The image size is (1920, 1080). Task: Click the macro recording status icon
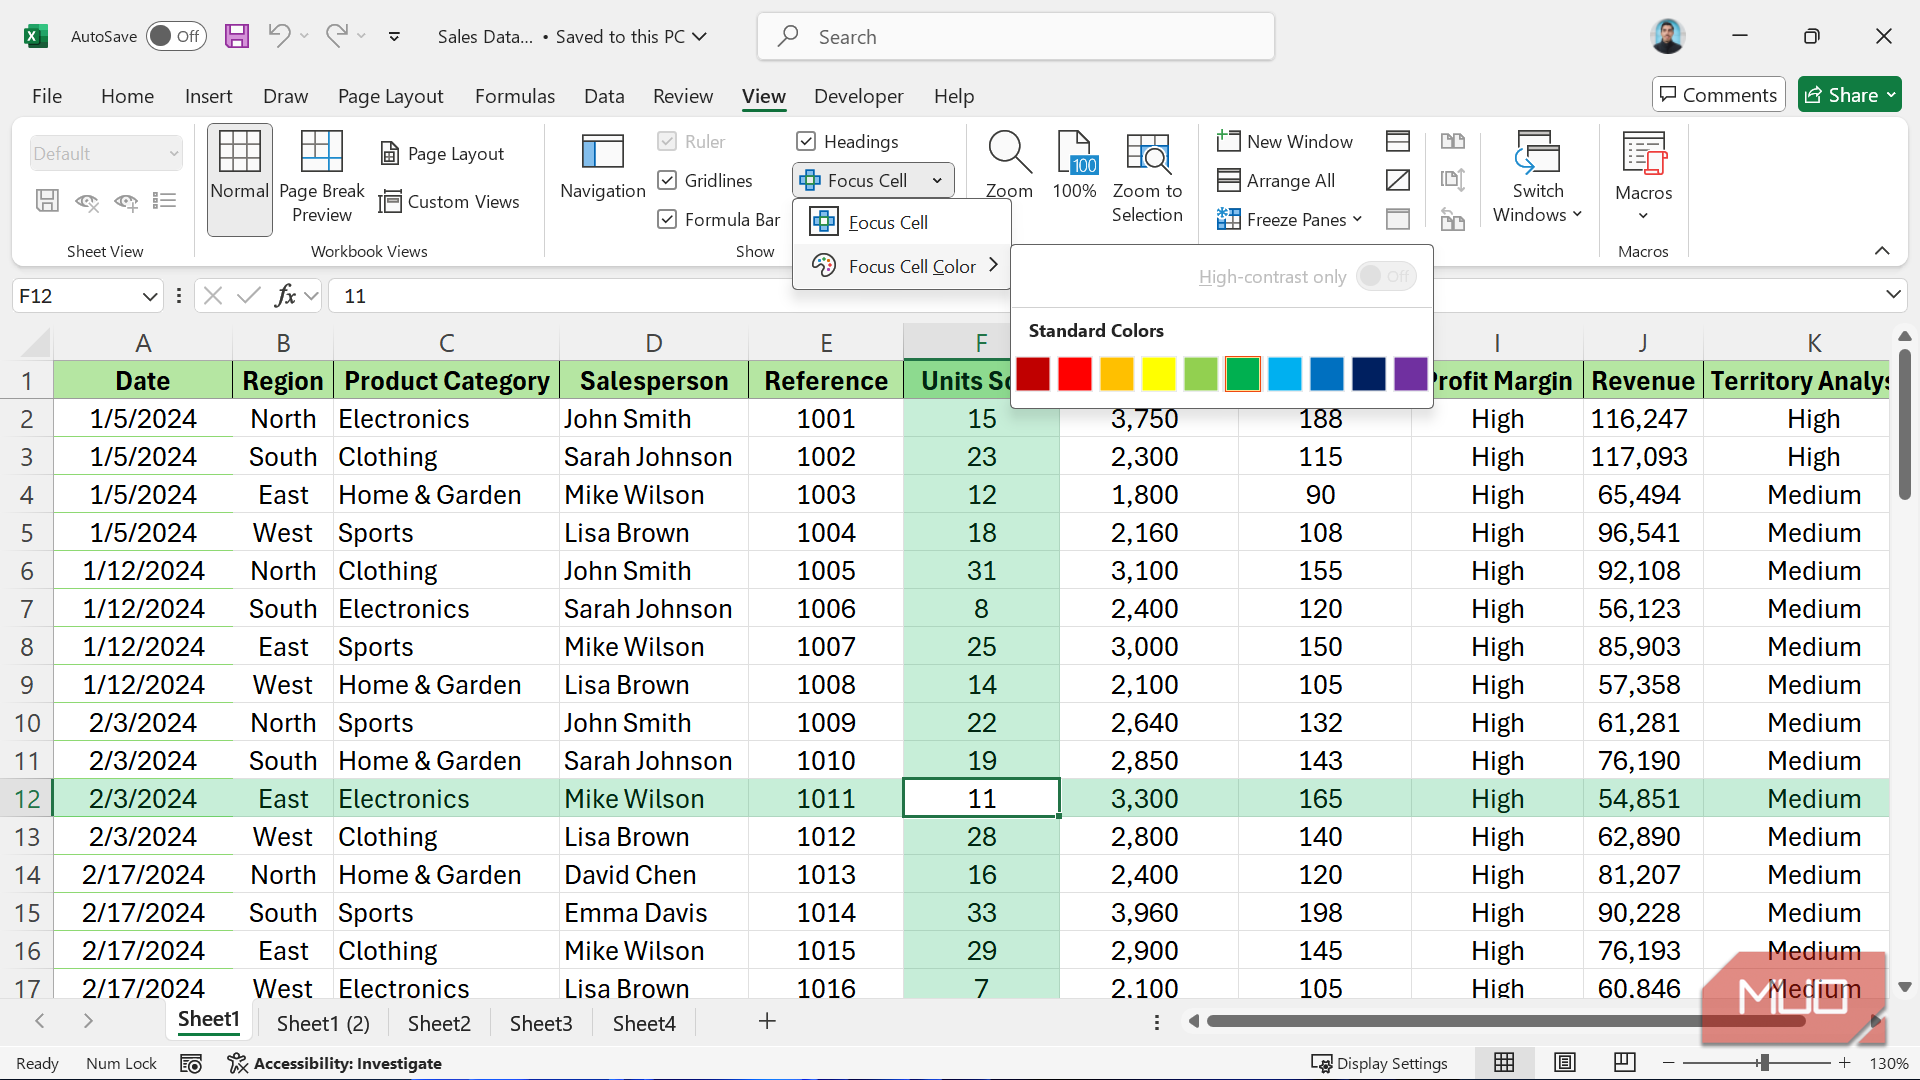[191, 1063]
